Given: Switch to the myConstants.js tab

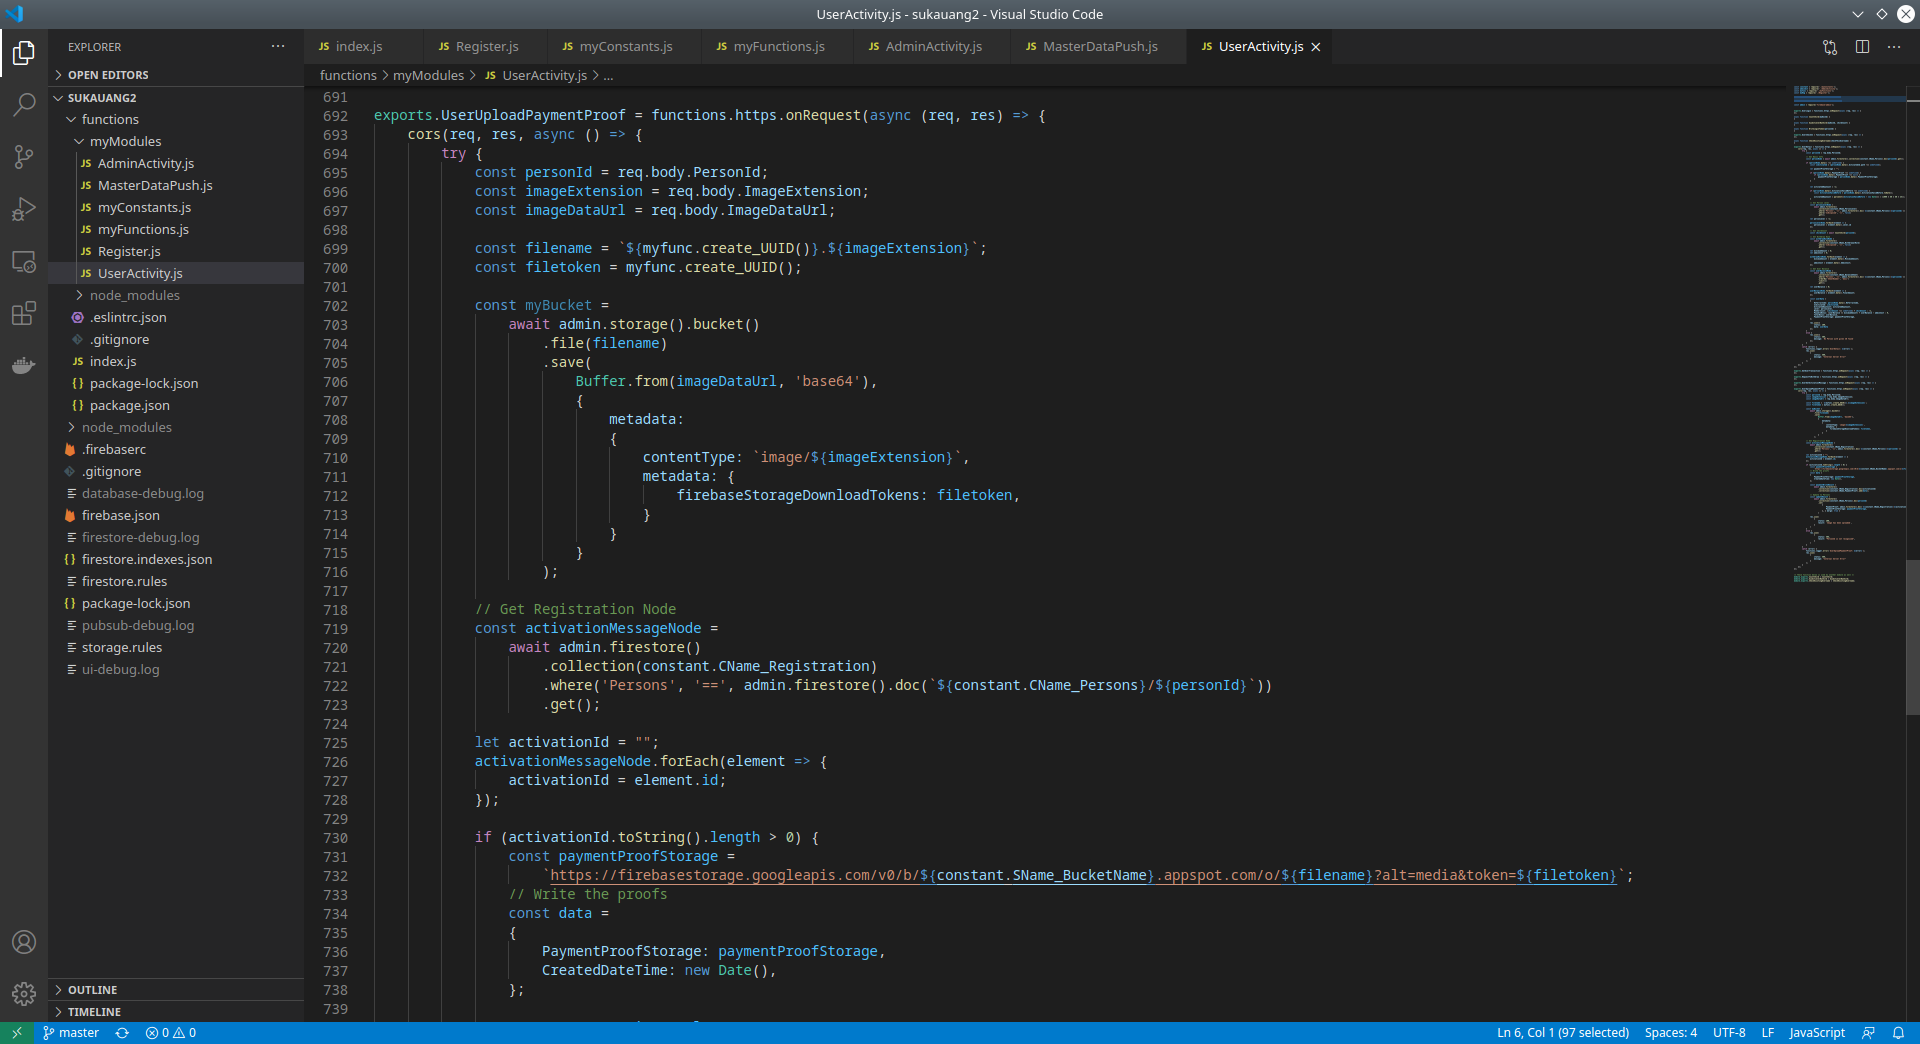Looking at the screenshot, I should point(625,47).
